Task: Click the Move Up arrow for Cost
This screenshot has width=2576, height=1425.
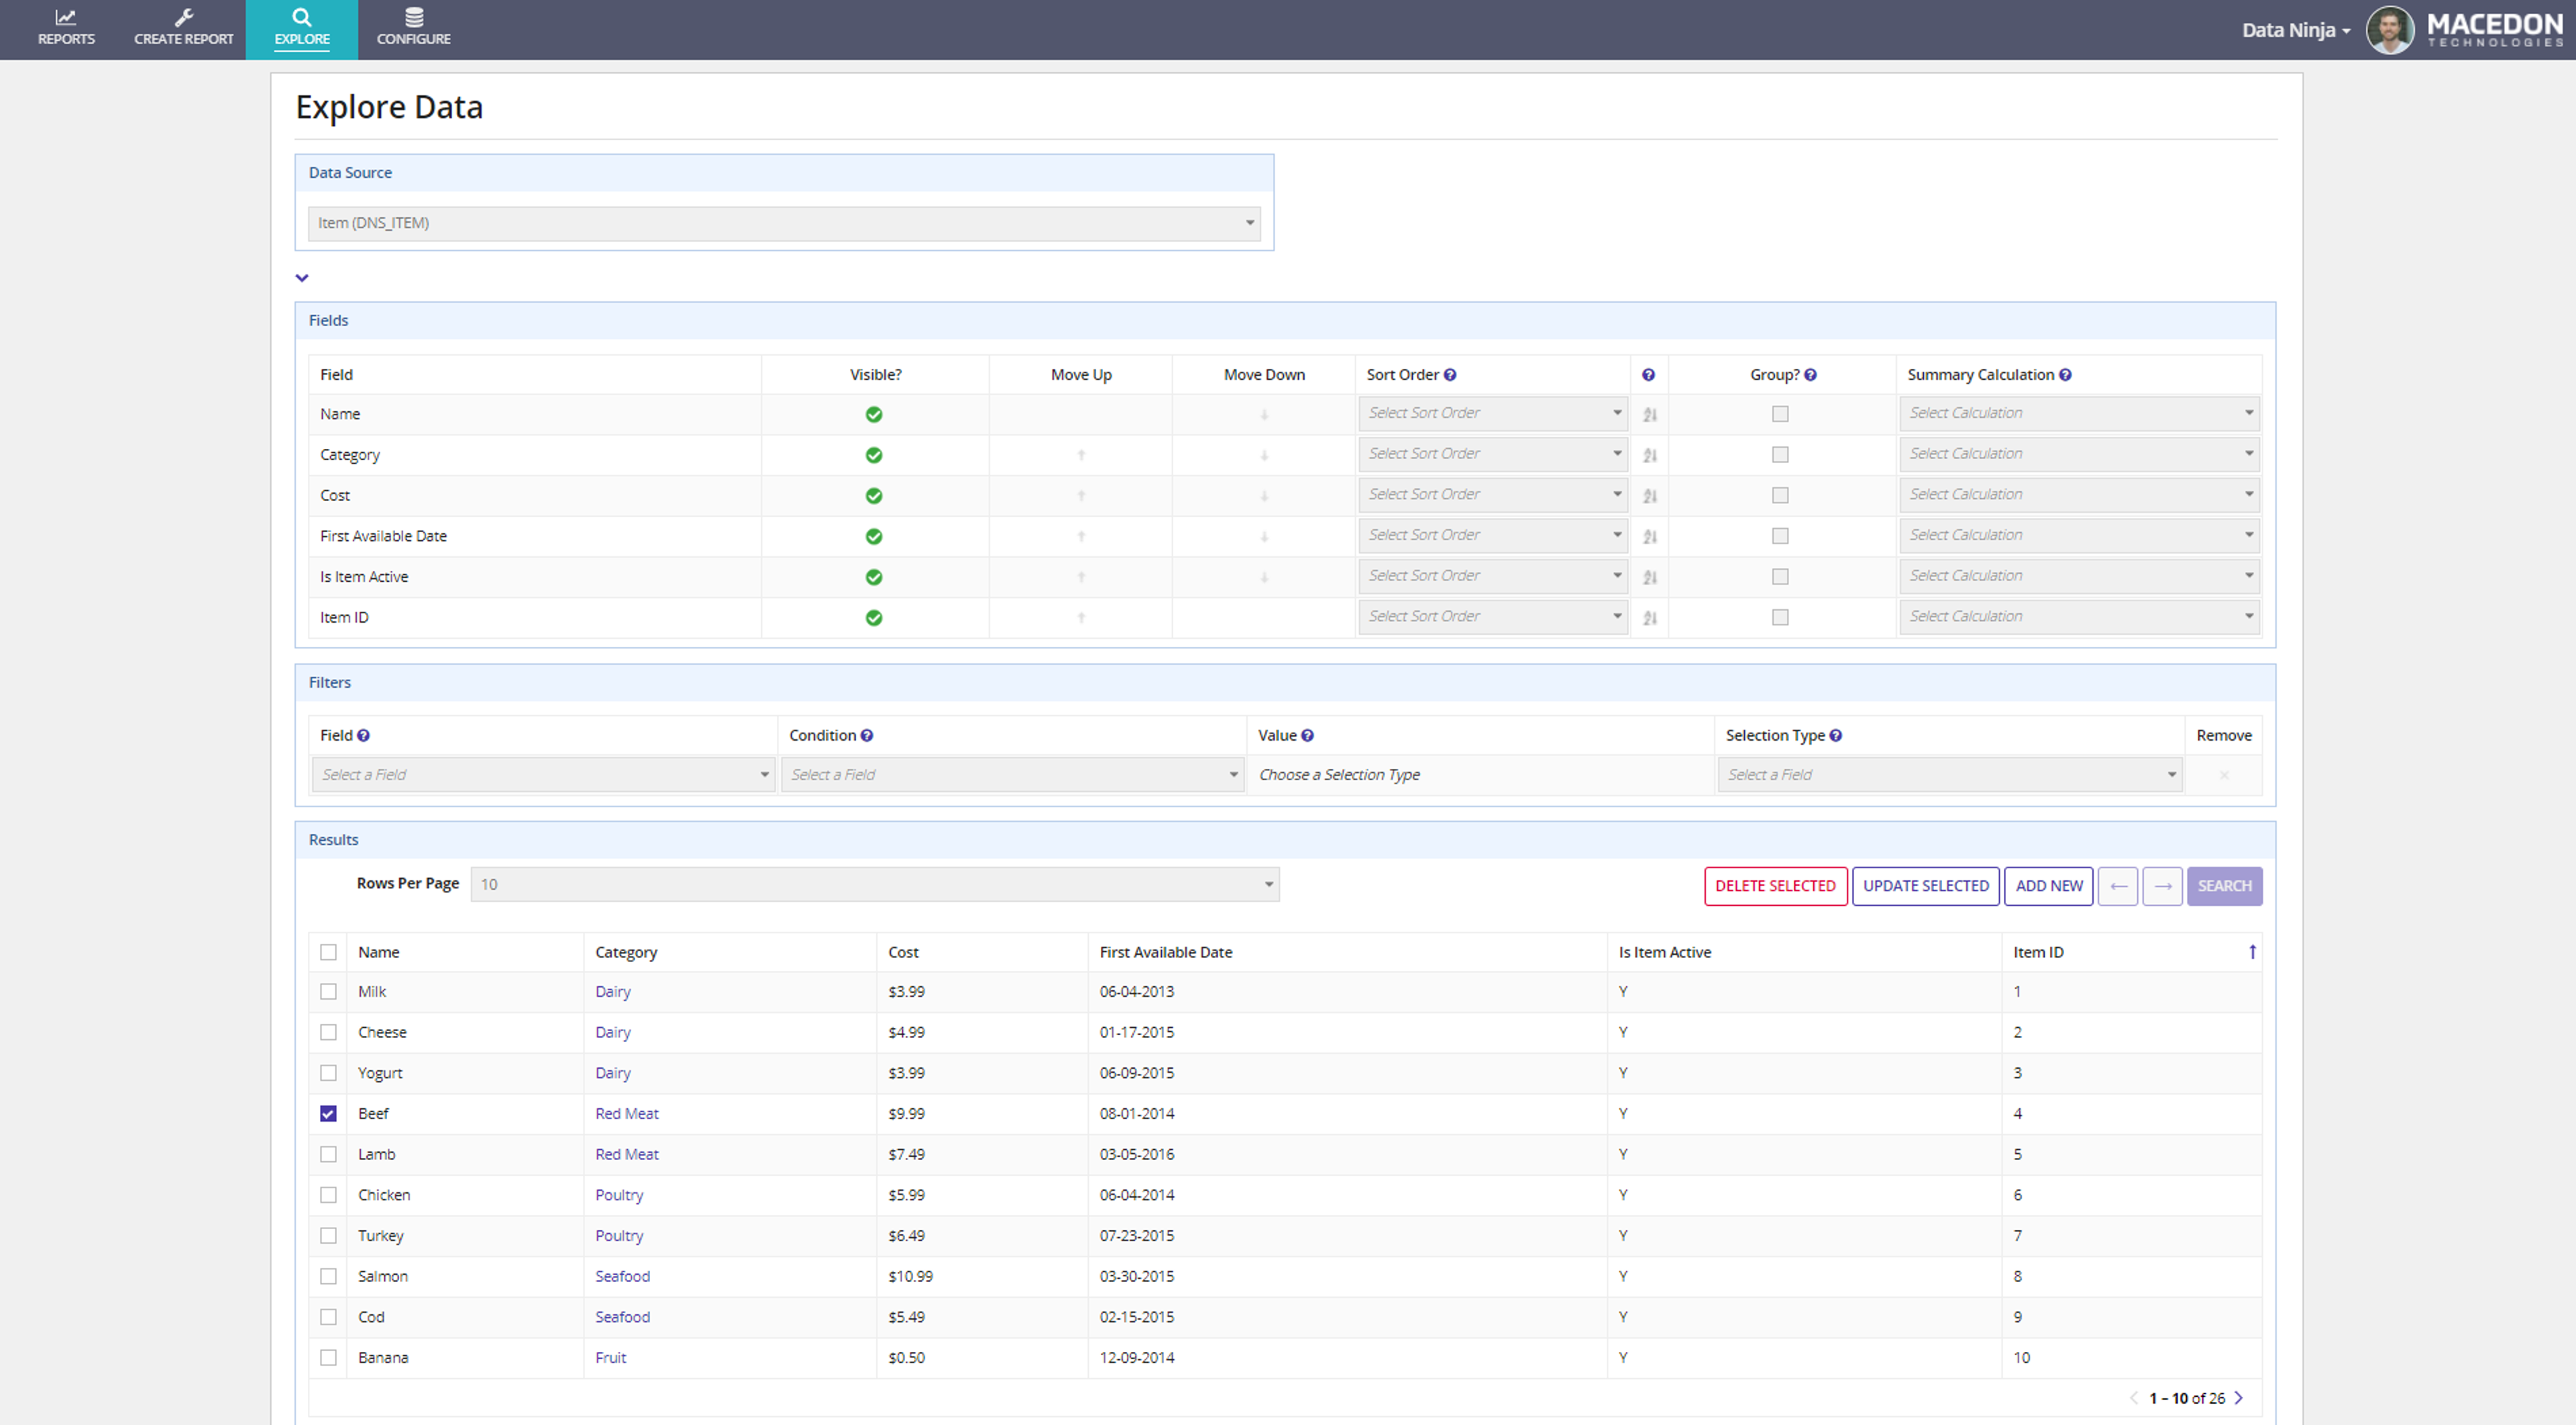Action: (x=1081, y=496)
